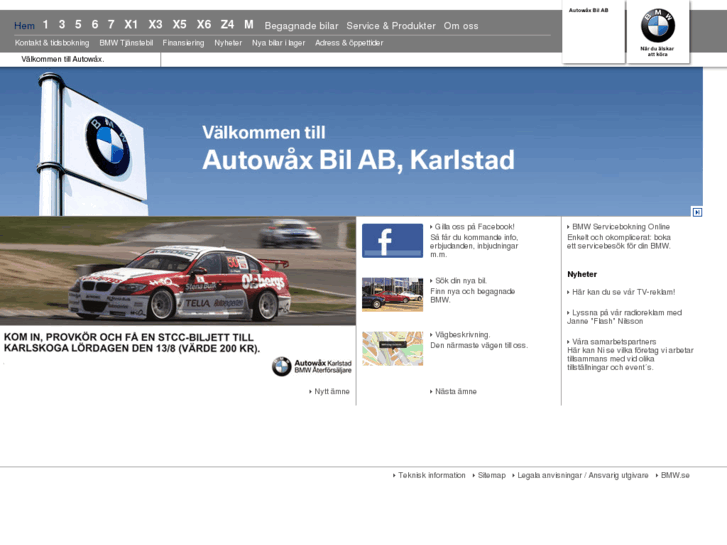Select the M model menu
Screen dimensions: 727x545
point(249,25)
